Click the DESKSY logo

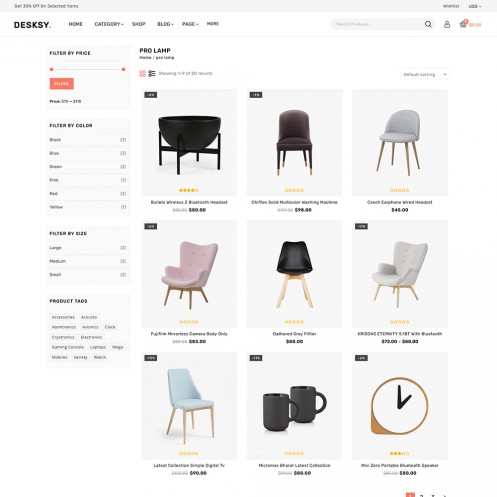click(x=33, y=25)
